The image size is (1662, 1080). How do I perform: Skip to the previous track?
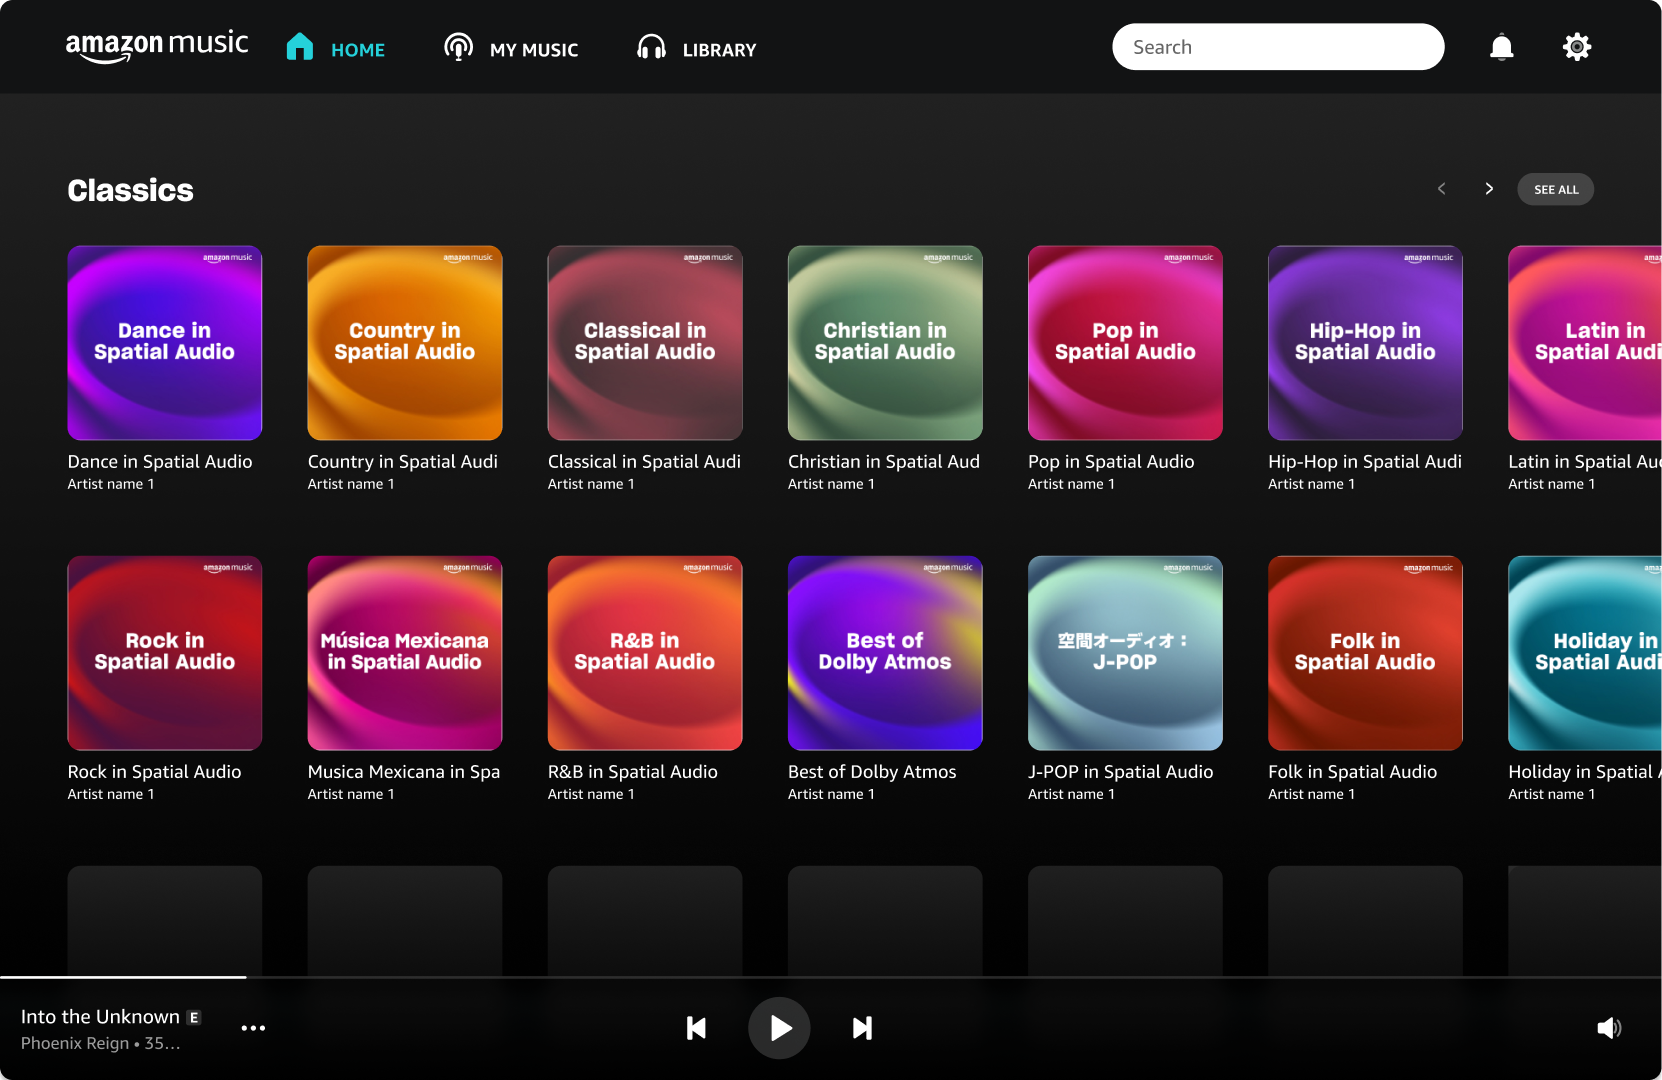[x=696, y=1028]
